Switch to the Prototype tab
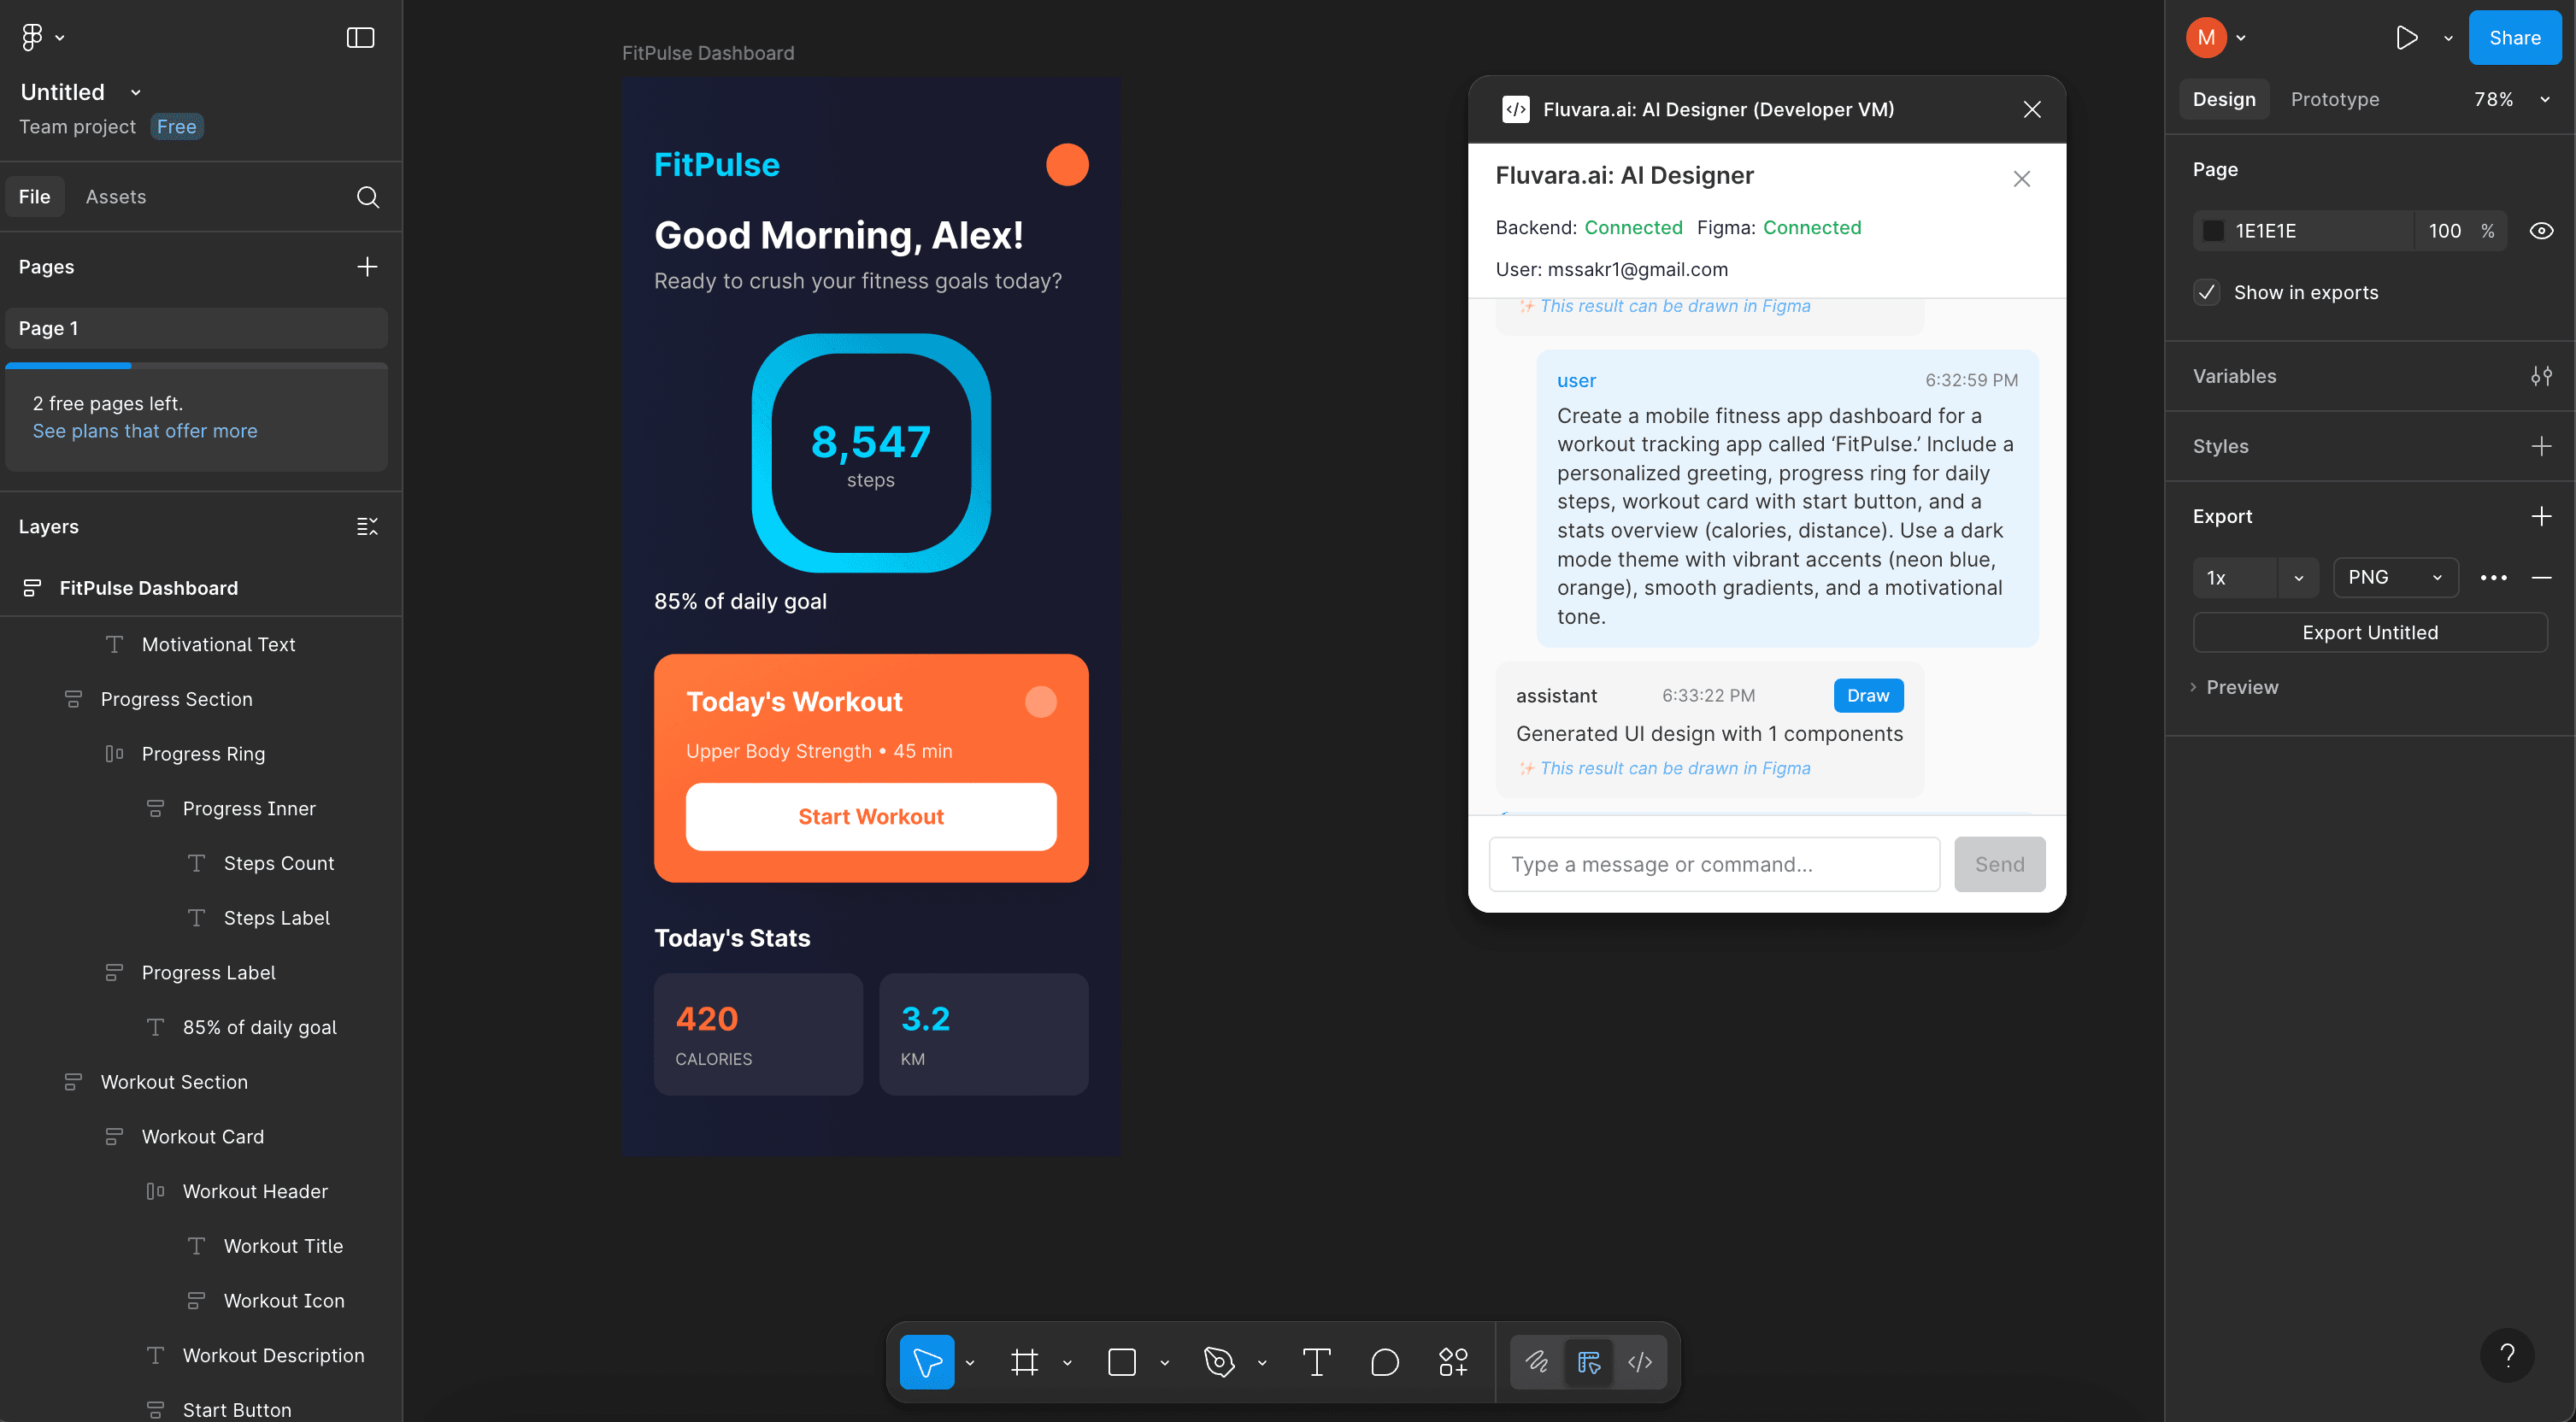This screenshot has width=2576, height=1422. 2335,99
